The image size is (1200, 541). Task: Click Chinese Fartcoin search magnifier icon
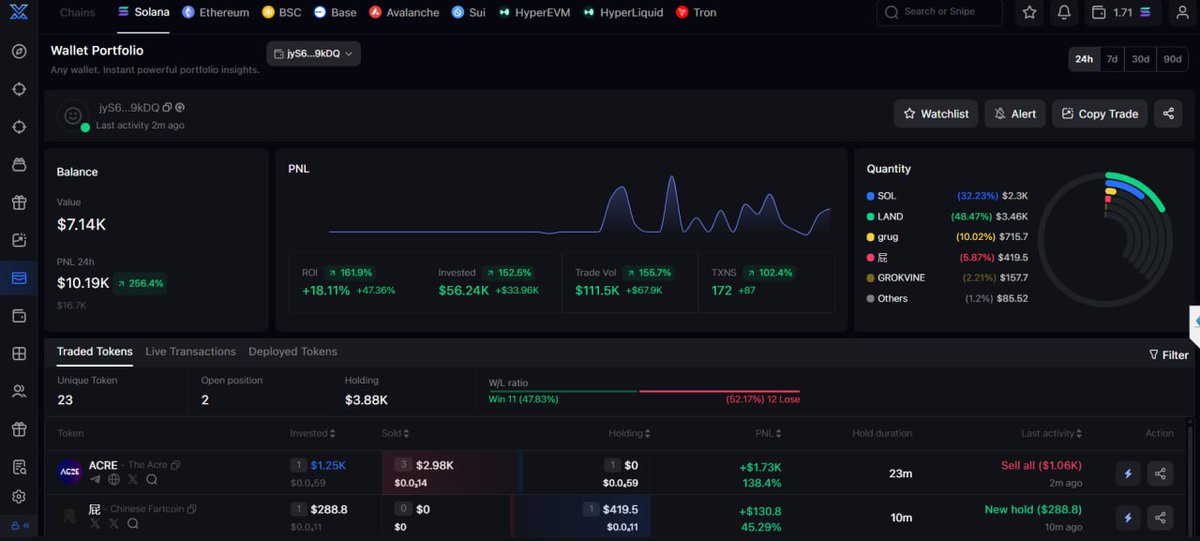(133, 523)
